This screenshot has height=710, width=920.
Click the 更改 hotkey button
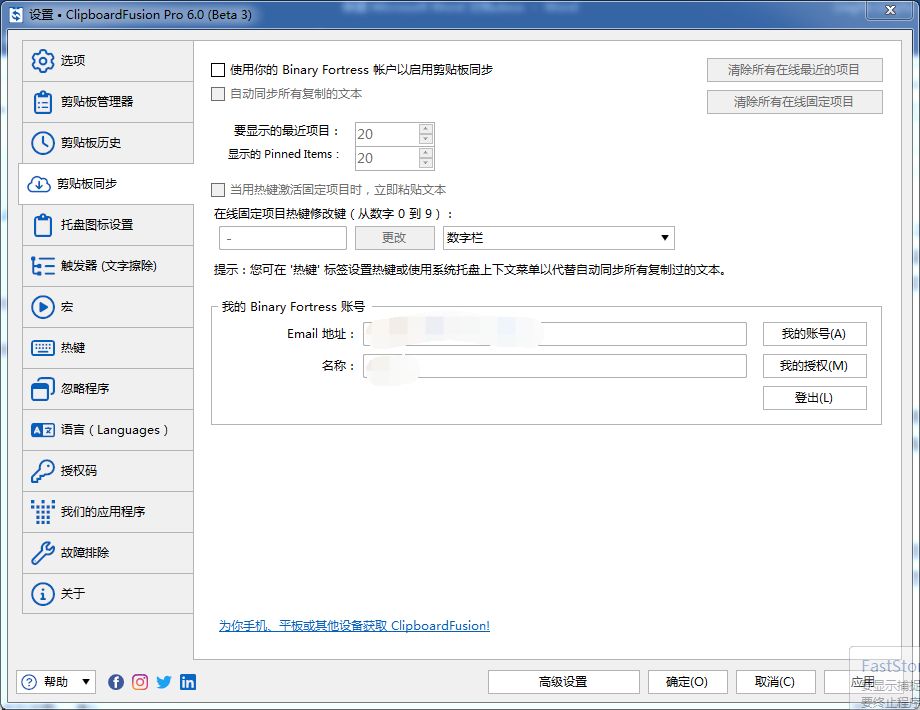pyautogui.click(x=394, y=238)
